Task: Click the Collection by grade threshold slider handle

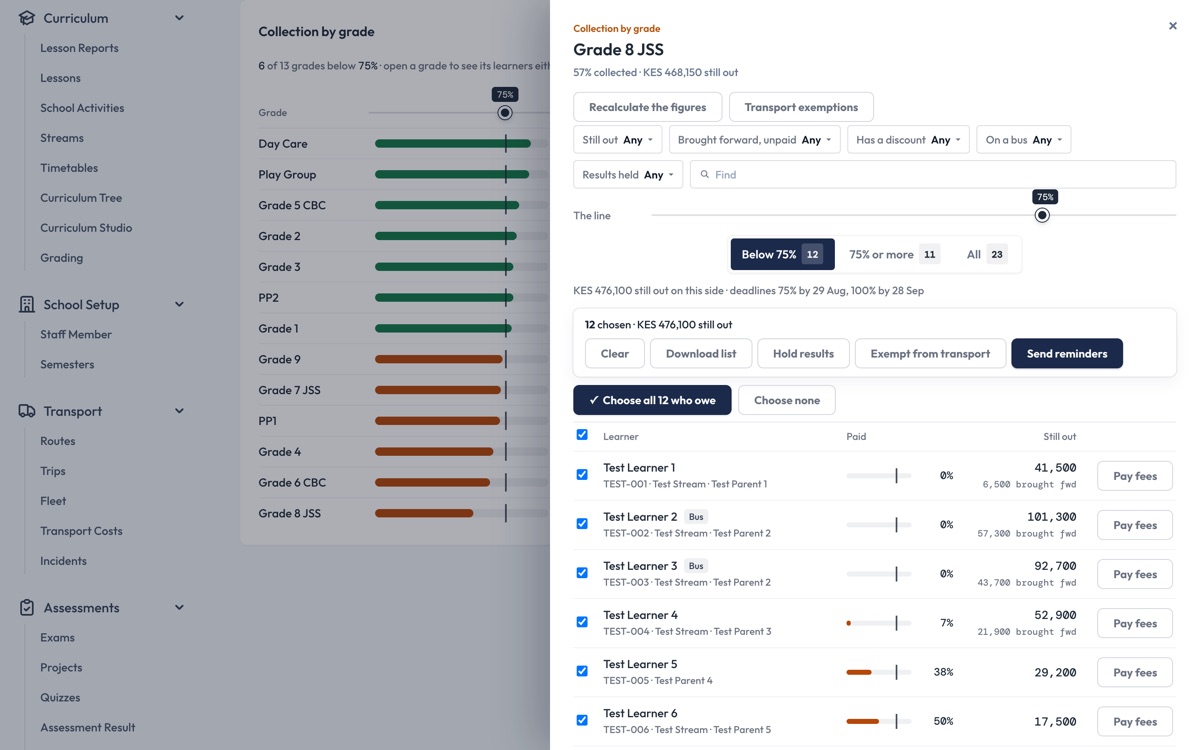Action: coord(505,113)
